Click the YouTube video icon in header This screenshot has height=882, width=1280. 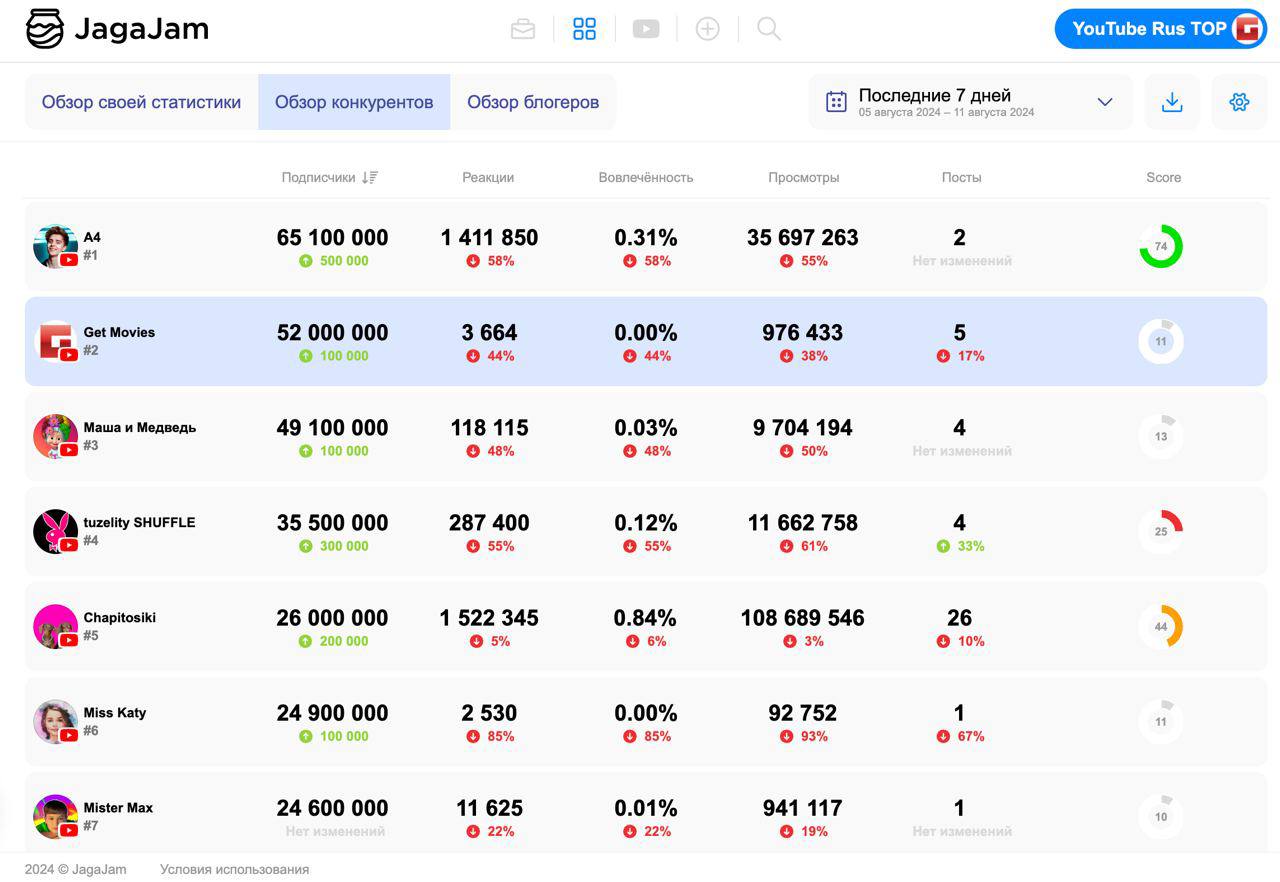coord(646,29)
